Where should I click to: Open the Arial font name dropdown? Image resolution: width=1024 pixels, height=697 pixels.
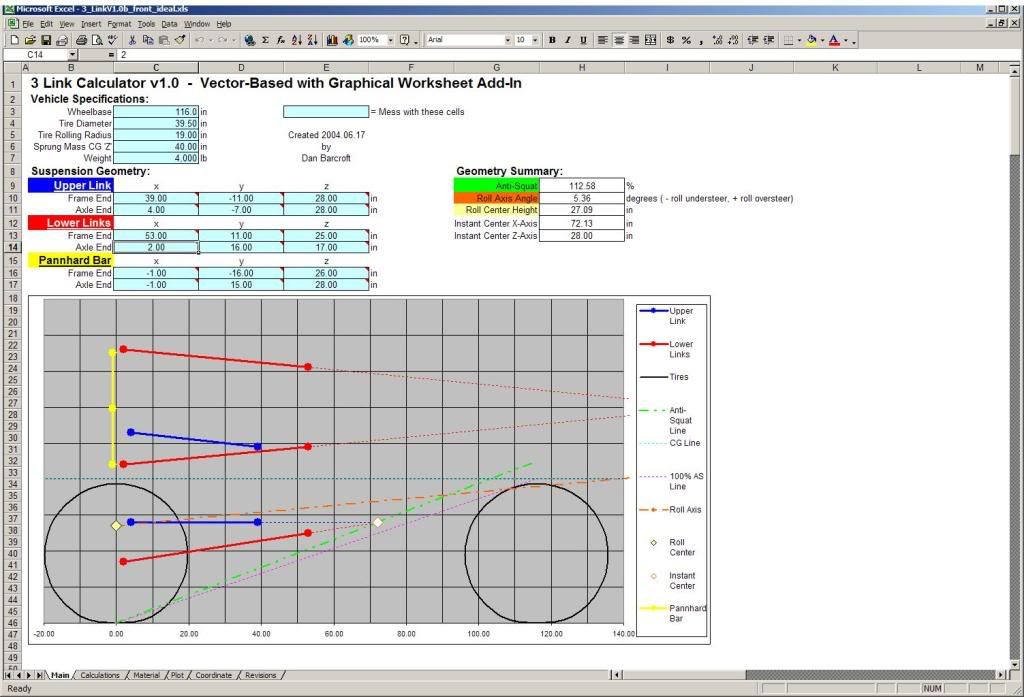click(507, 40)
